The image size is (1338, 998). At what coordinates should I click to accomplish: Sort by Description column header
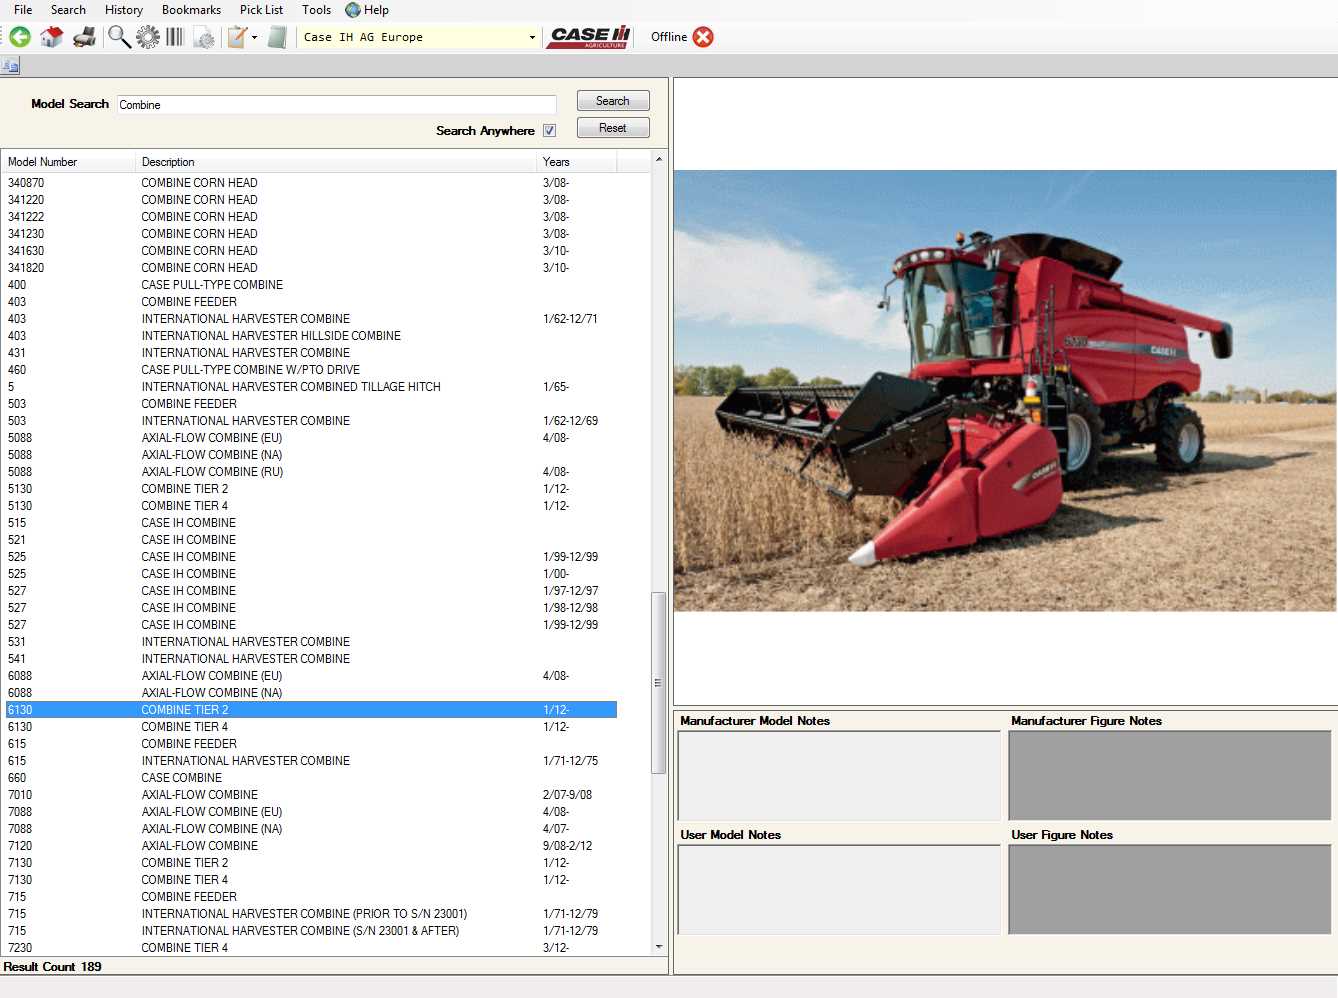pyautogui.click(x=336, y=162)
